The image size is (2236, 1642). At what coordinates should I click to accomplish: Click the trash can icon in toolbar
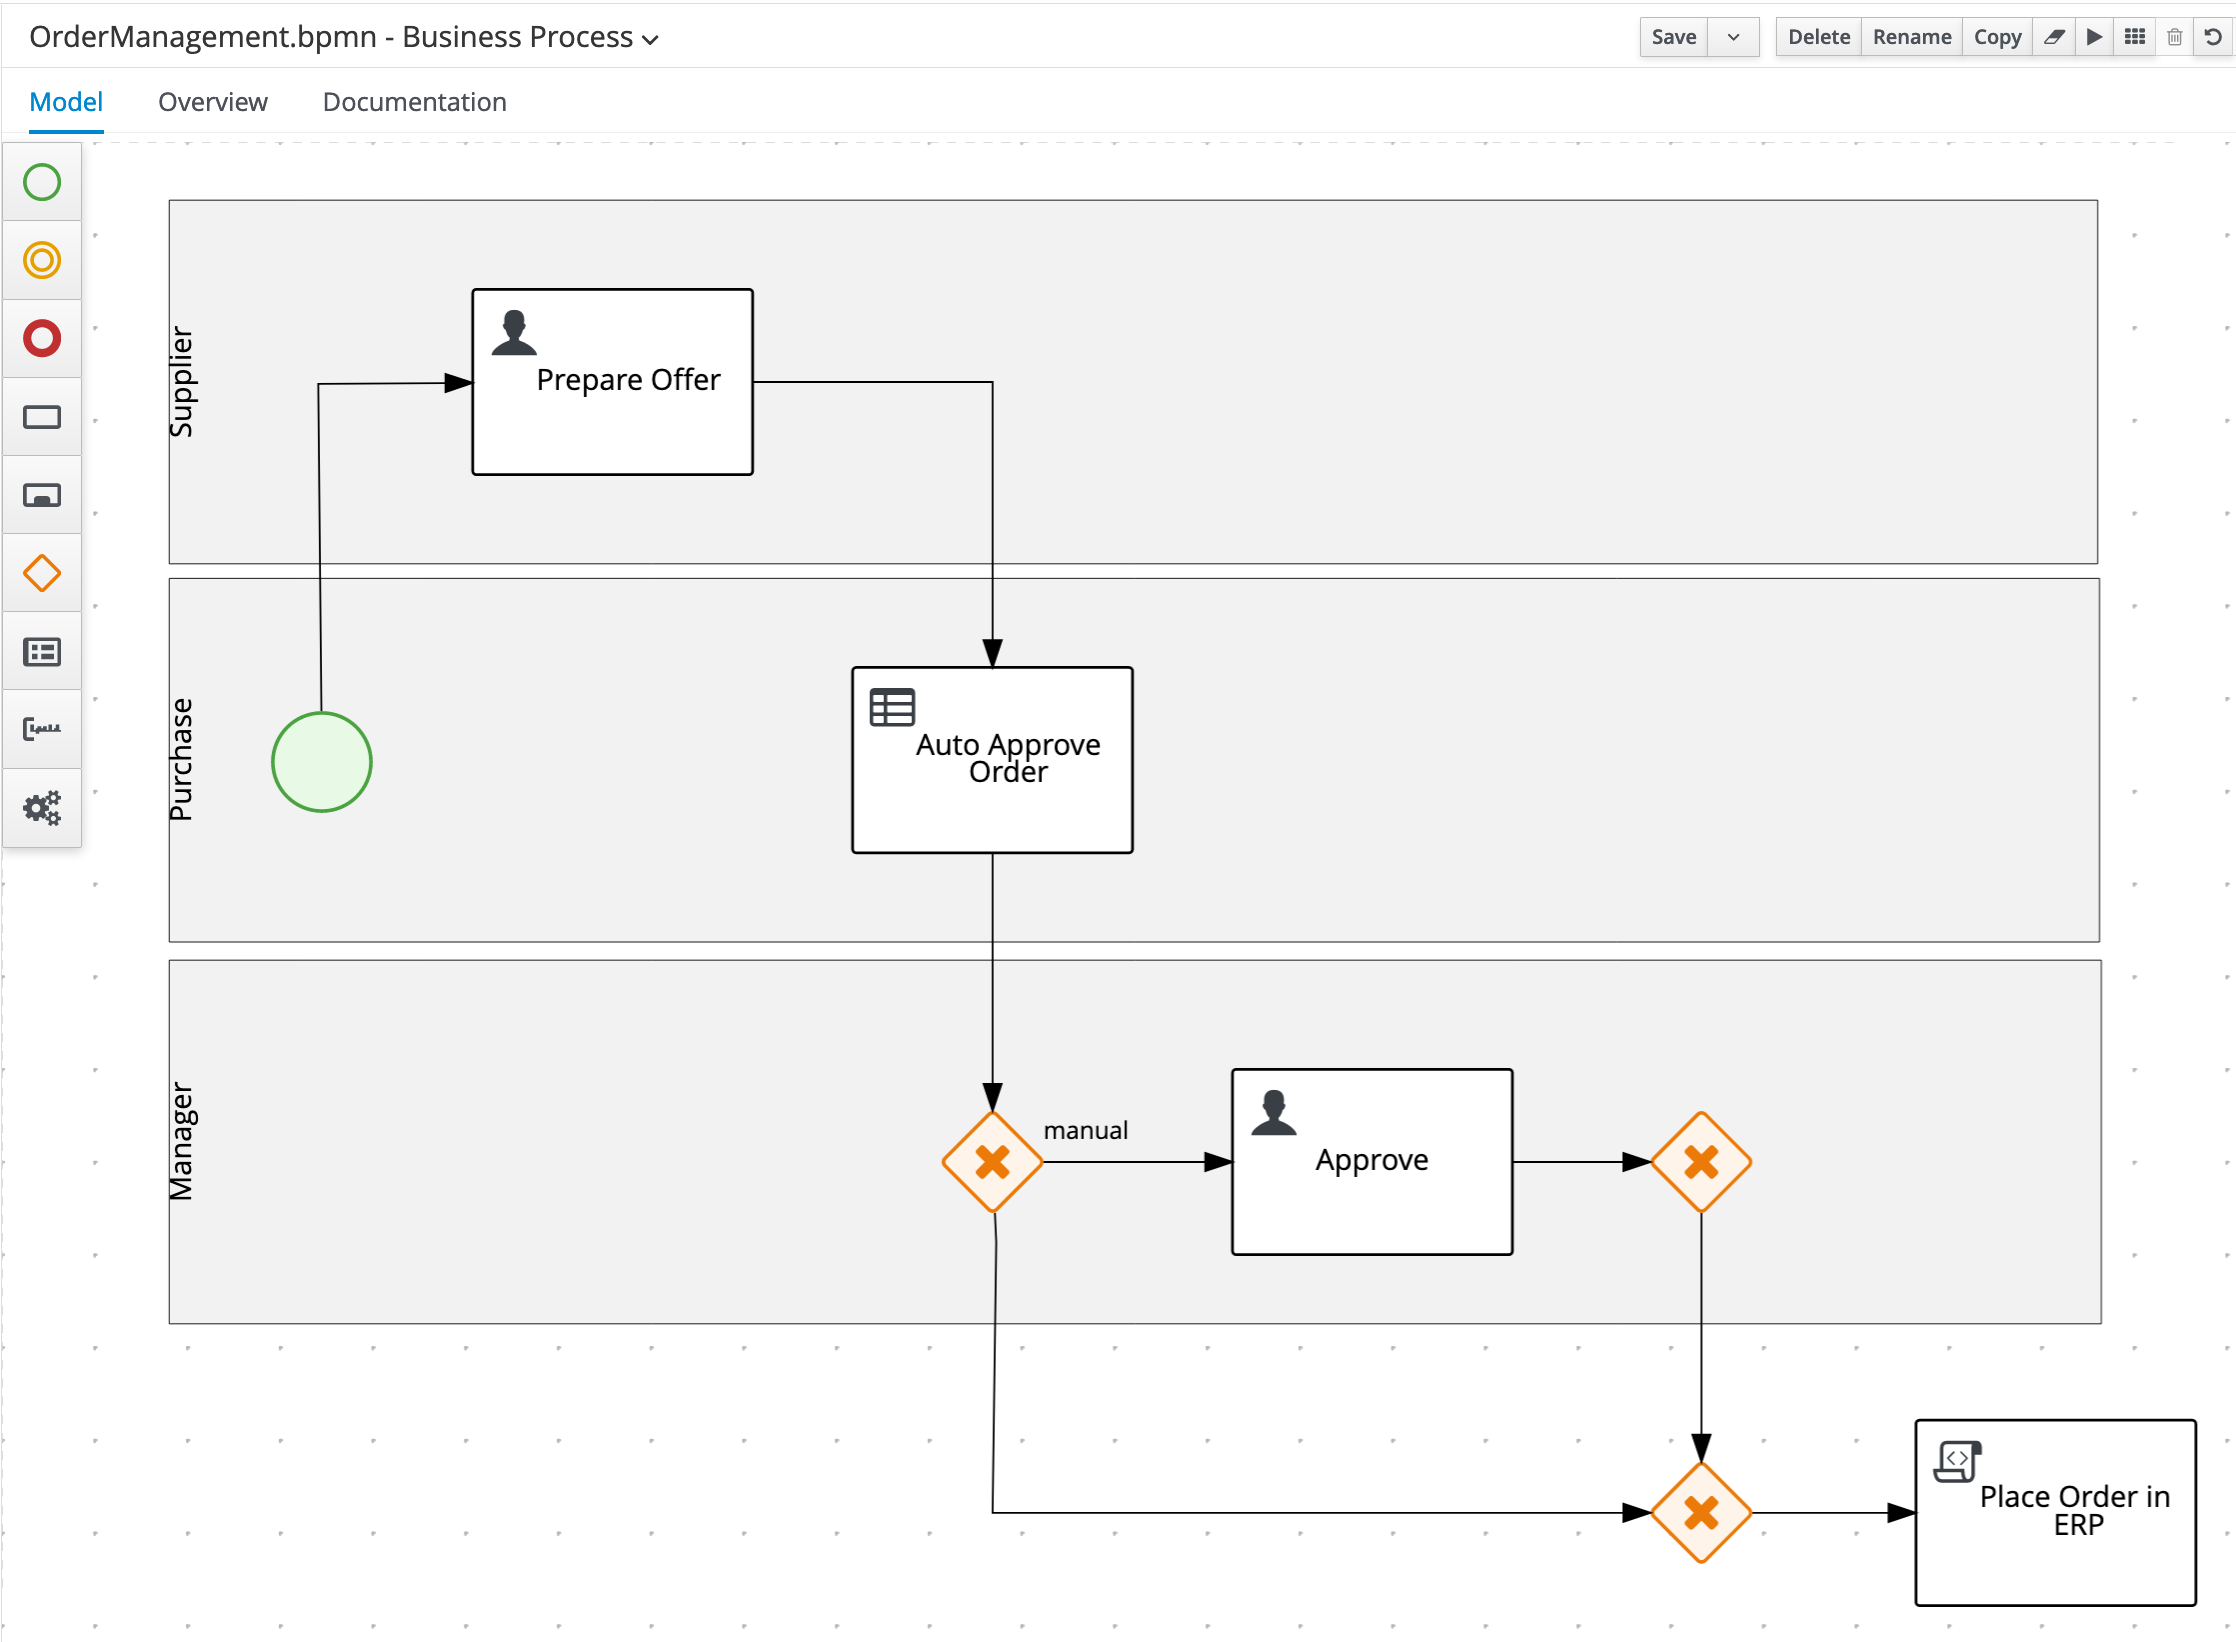pos(2174,37)
